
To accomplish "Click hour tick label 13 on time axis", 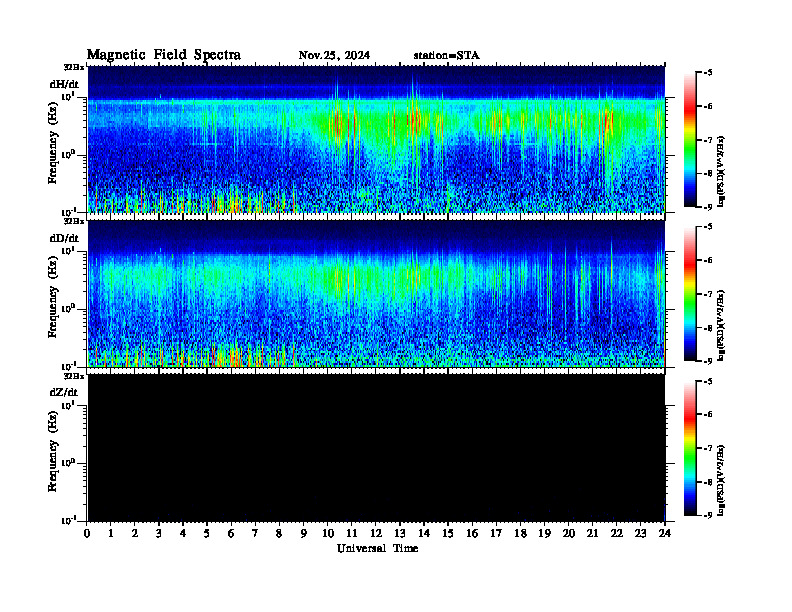I will point(400,534).
